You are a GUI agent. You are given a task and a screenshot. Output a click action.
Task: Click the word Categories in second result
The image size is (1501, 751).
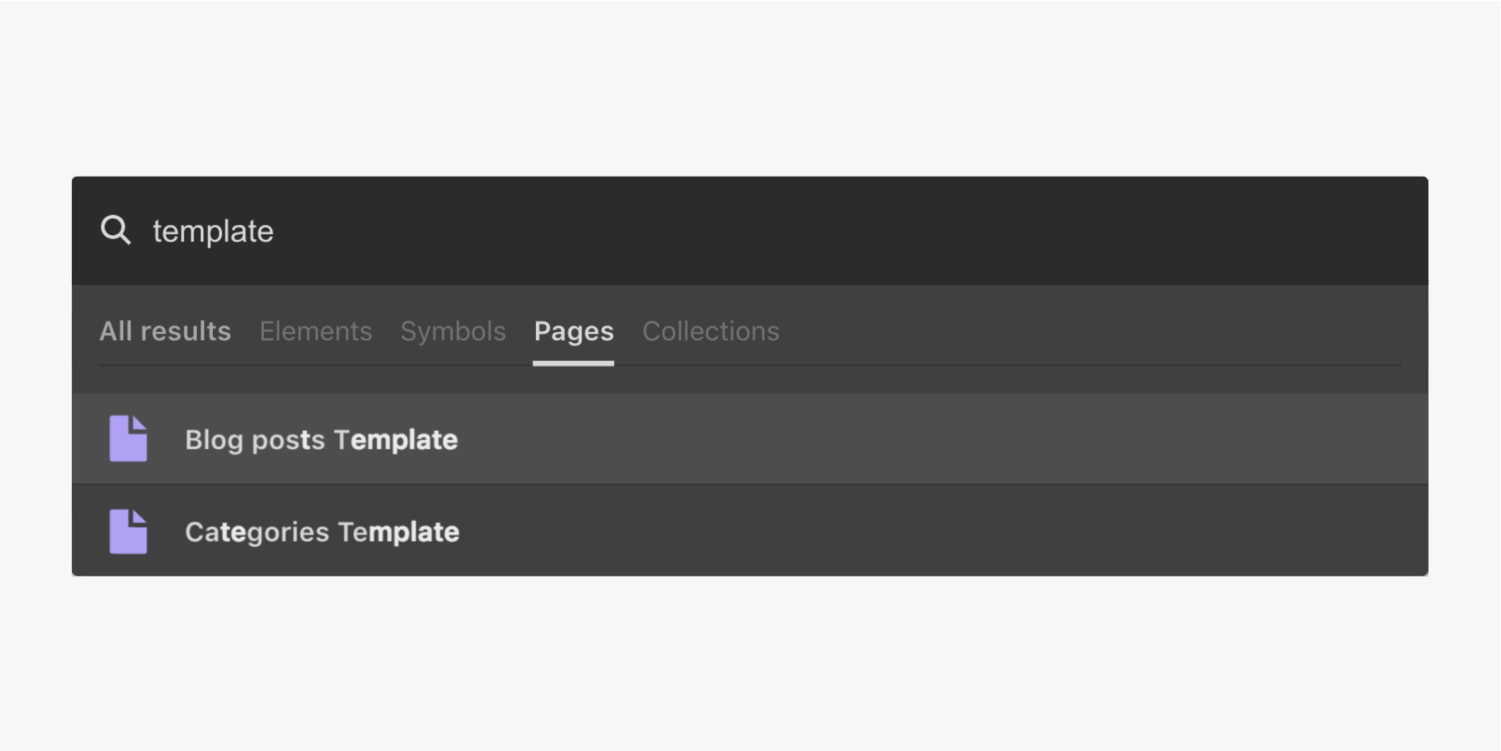pos(257,532)
